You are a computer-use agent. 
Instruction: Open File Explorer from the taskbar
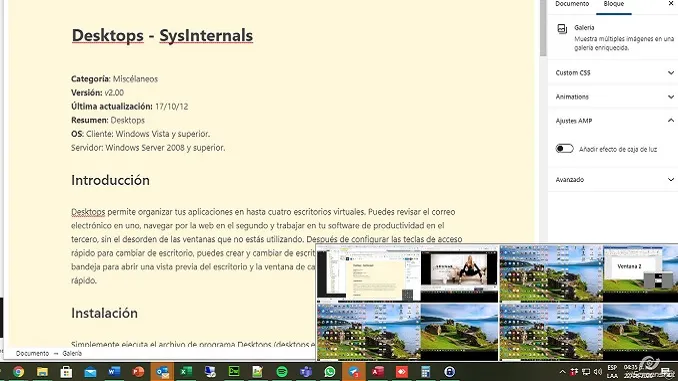42,372
